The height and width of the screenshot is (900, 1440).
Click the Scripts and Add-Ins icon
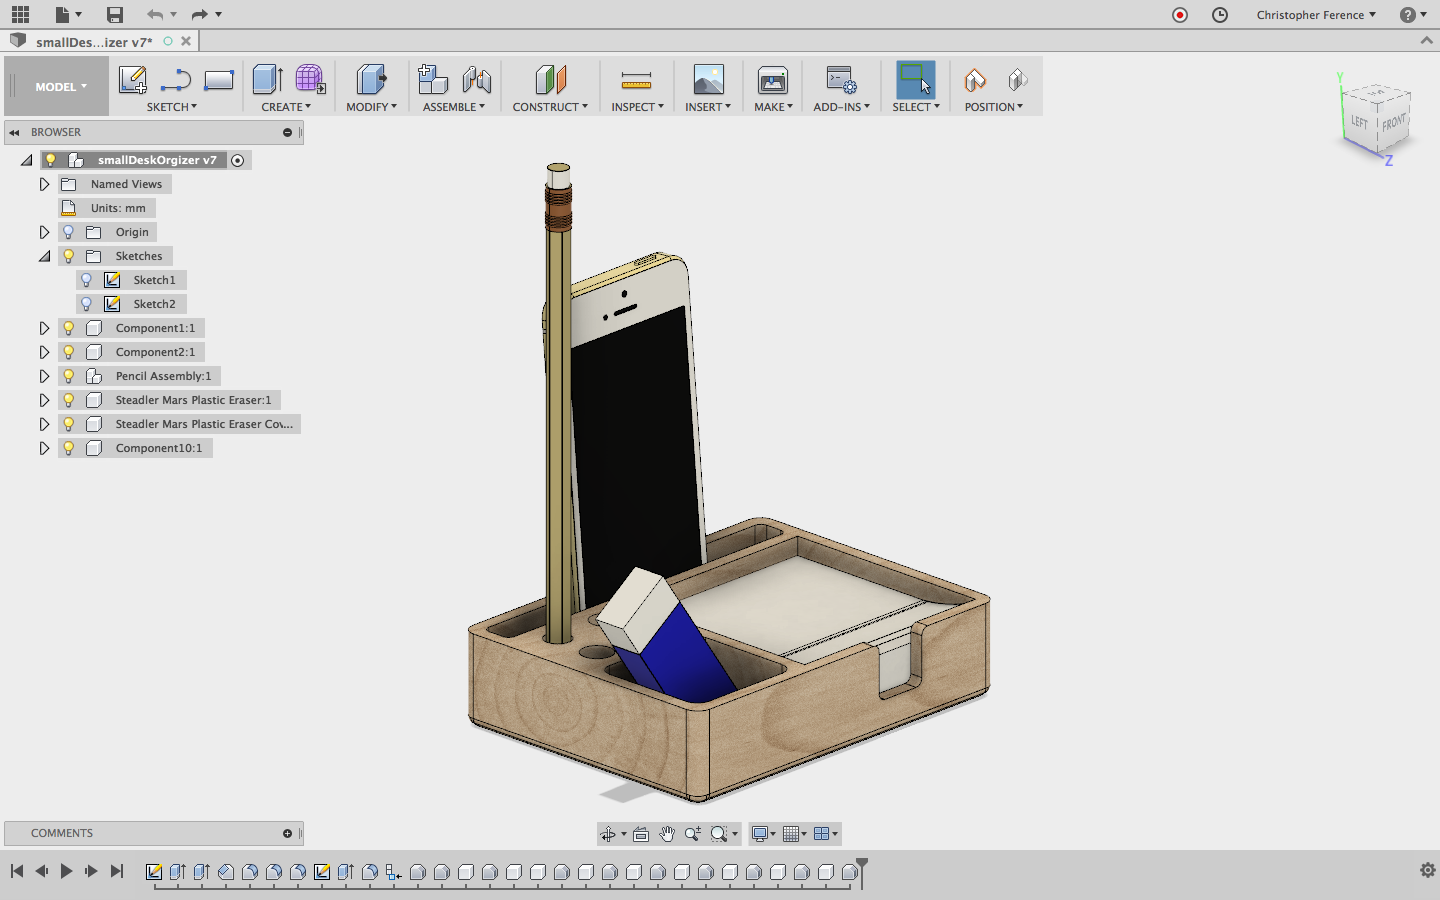click(840, 80)
